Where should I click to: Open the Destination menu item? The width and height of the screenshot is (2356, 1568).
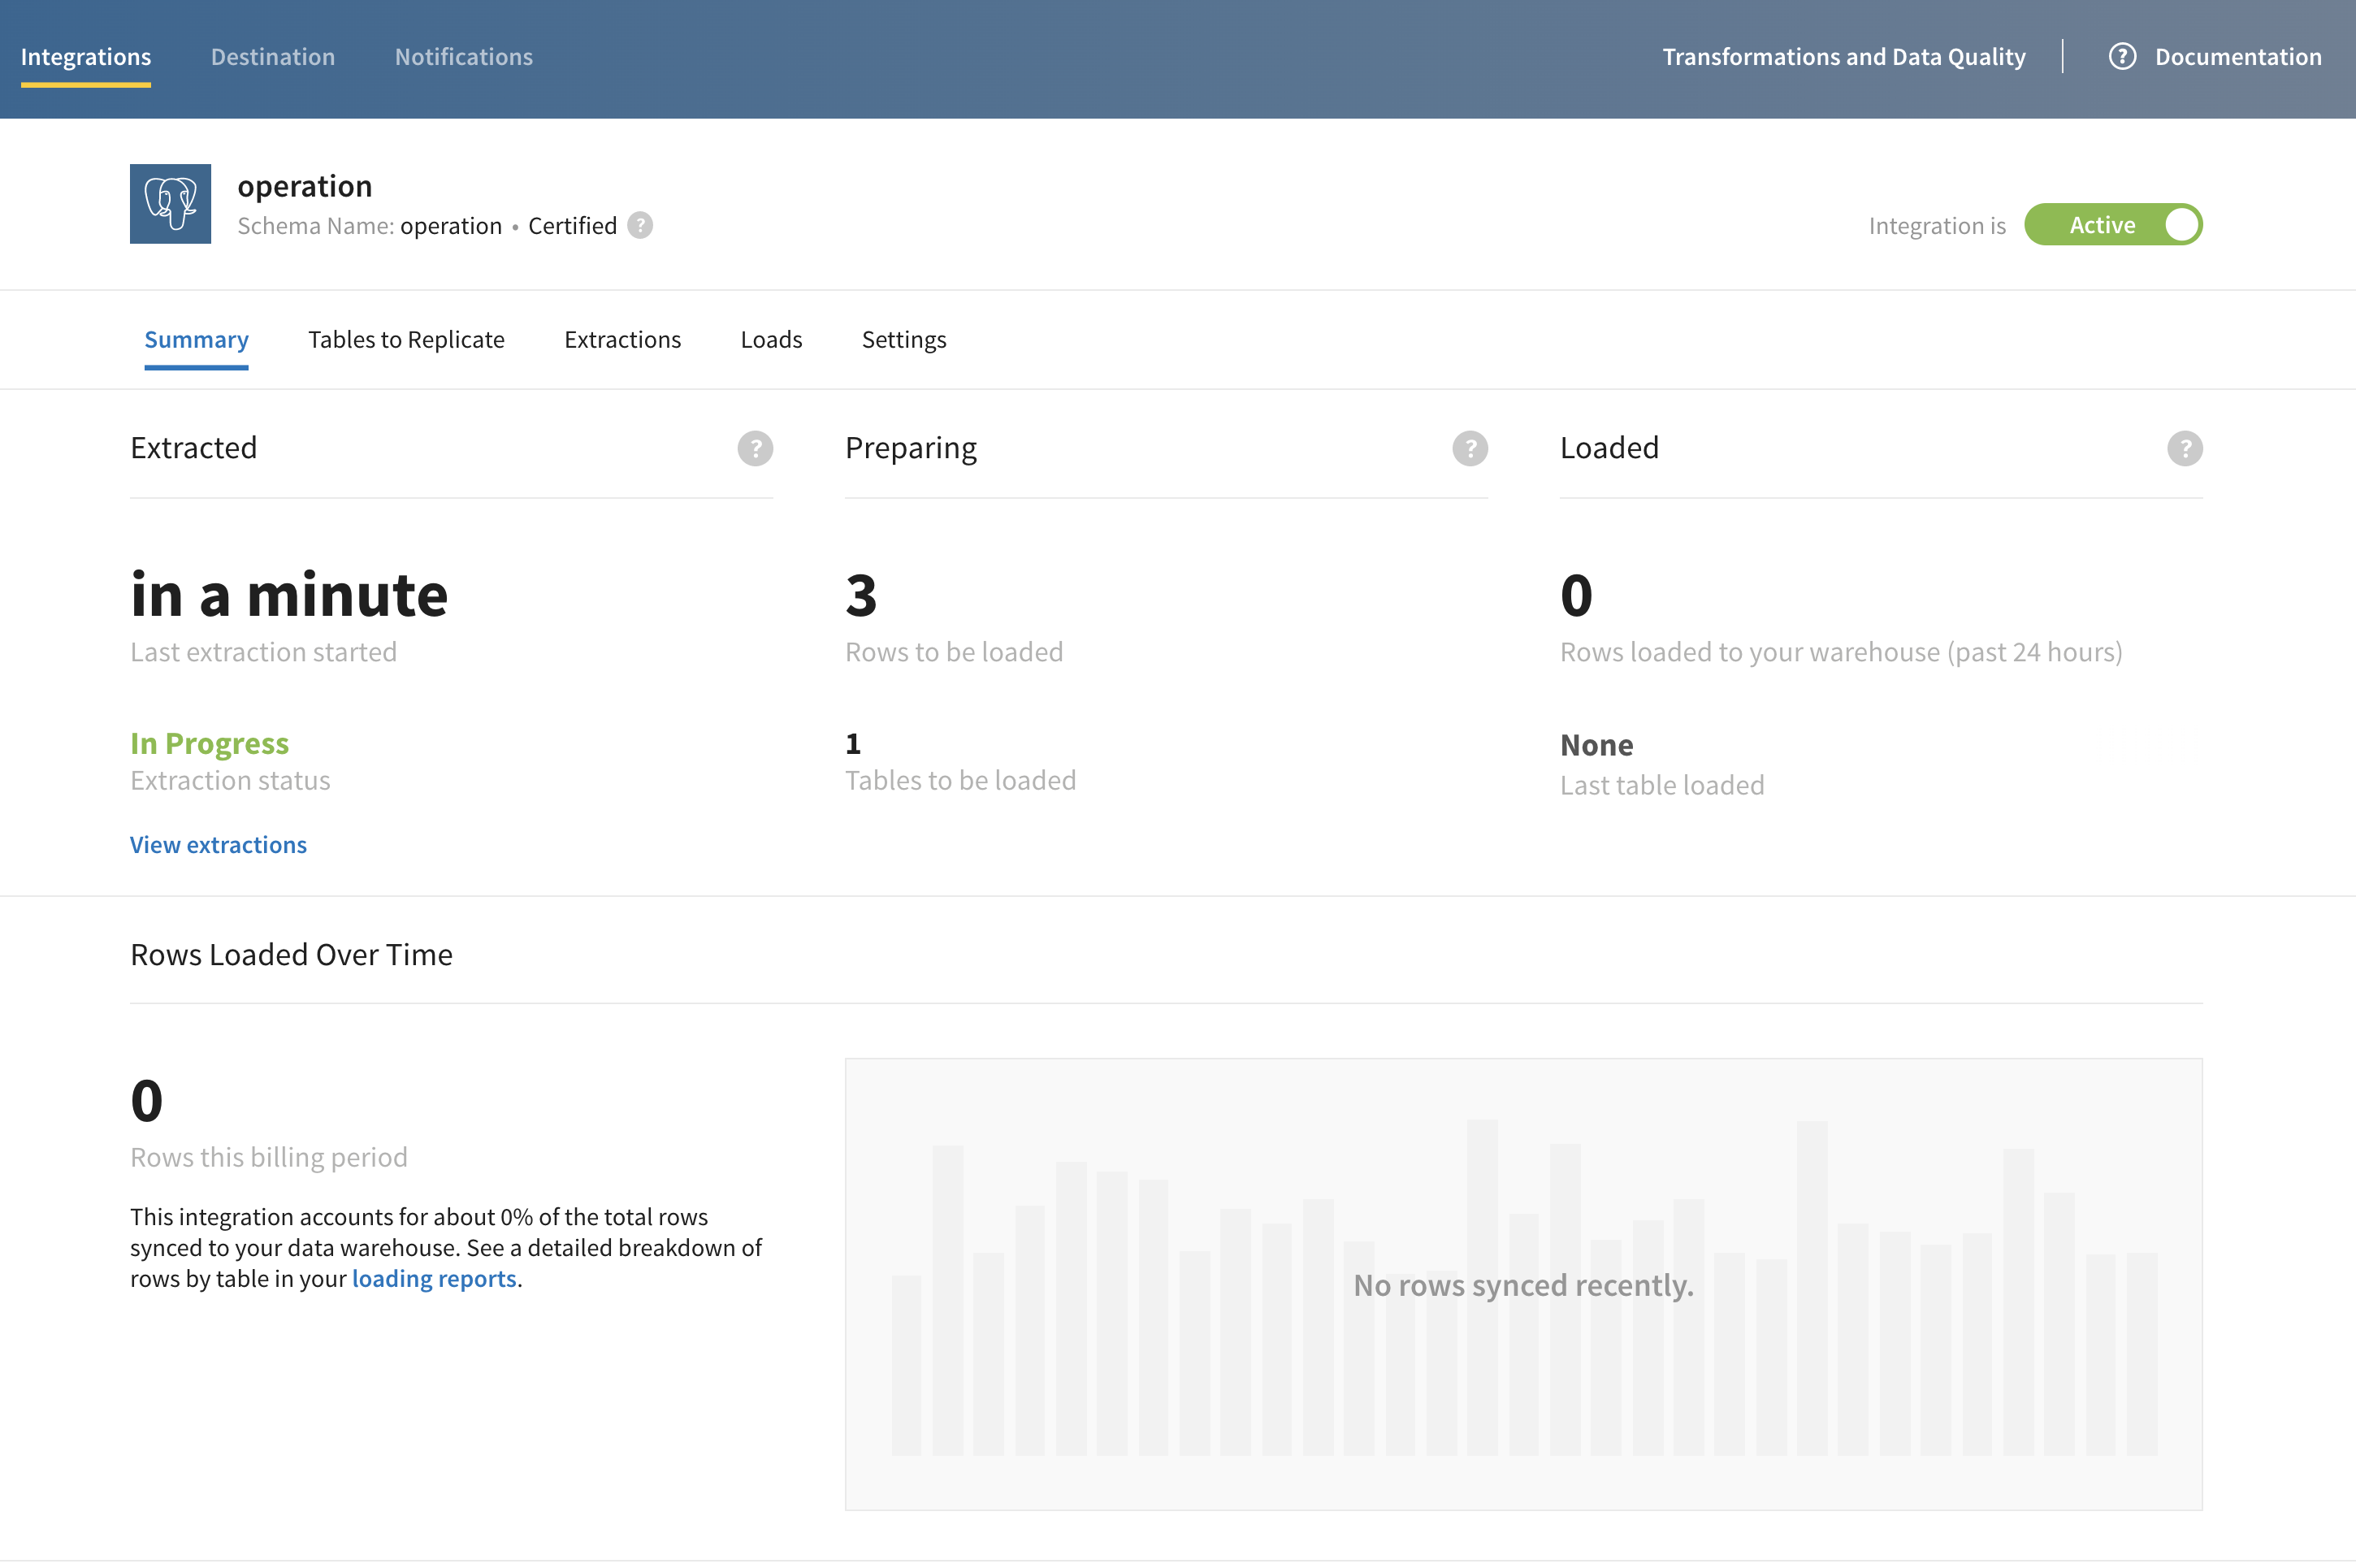[272, 57]
